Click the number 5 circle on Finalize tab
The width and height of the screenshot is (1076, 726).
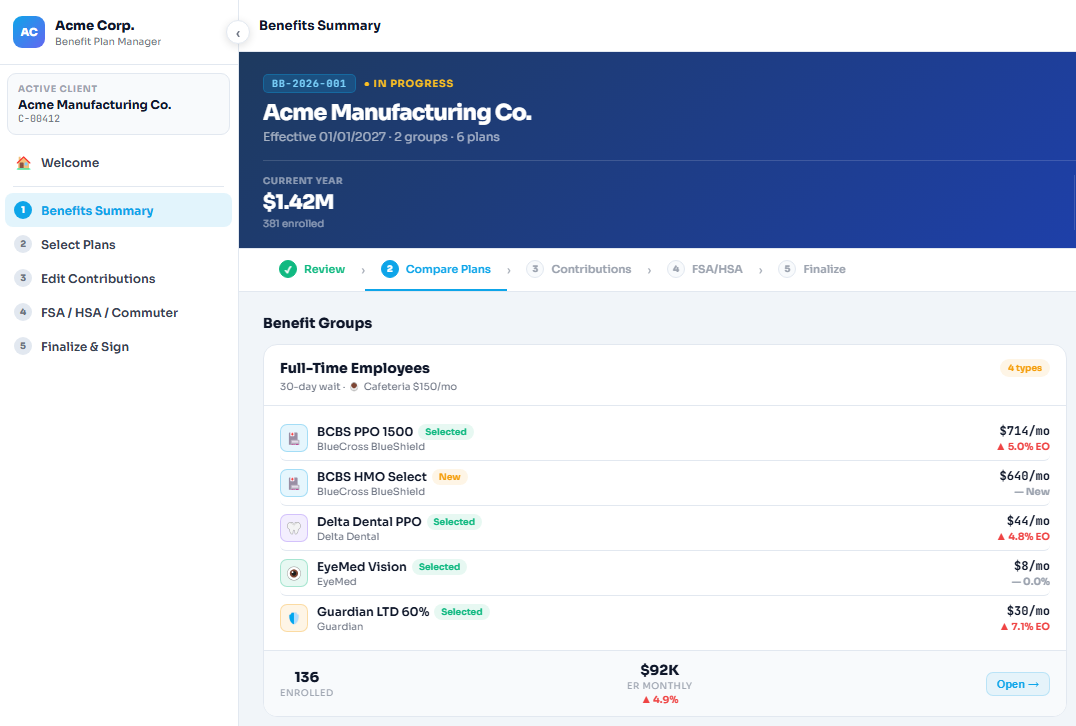point(786,269)
